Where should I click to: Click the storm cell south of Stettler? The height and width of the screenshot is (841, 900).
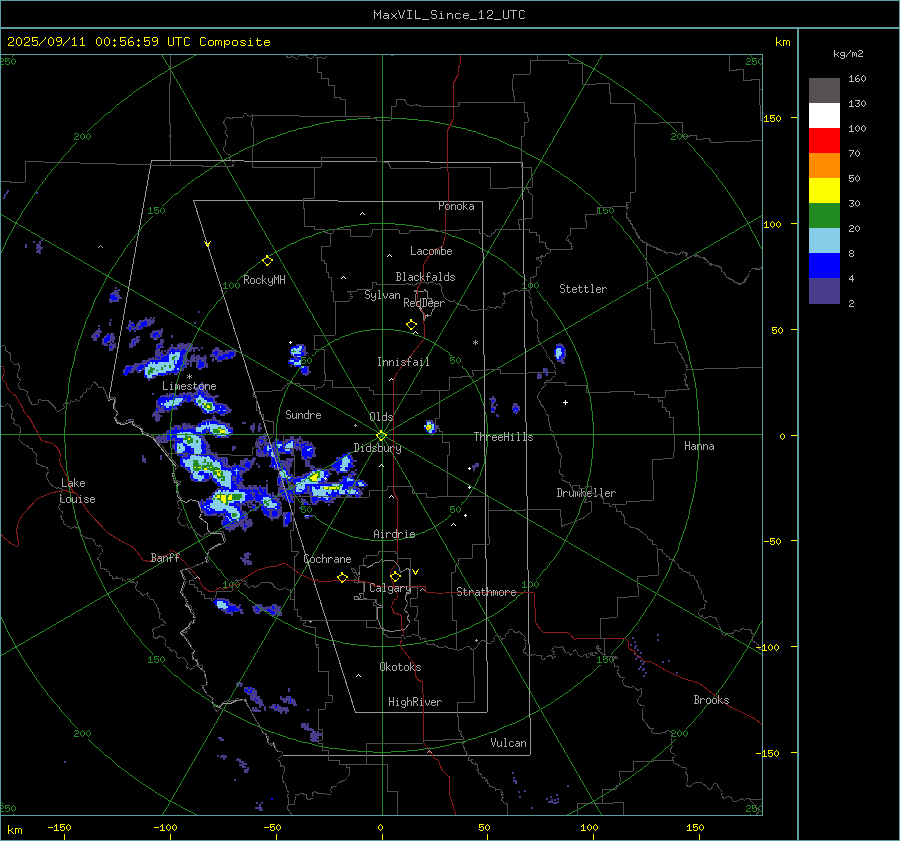[x=560, y=352]
